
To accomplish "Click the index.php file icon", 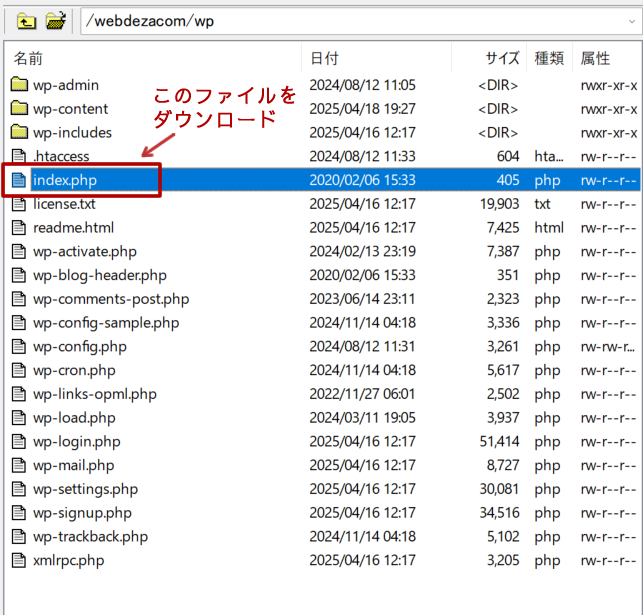I will (18, 180).
